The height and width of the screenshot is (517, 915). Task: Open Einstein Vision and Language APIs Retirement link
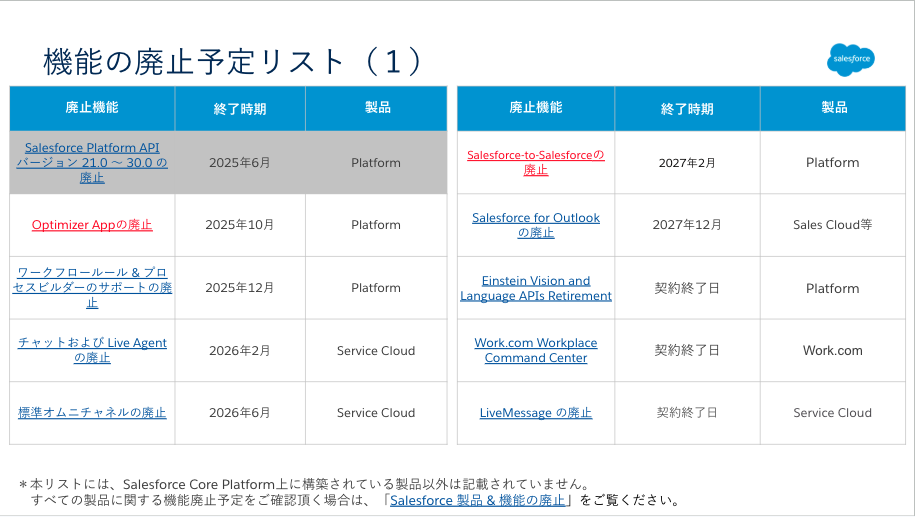(x=536, y=288)
